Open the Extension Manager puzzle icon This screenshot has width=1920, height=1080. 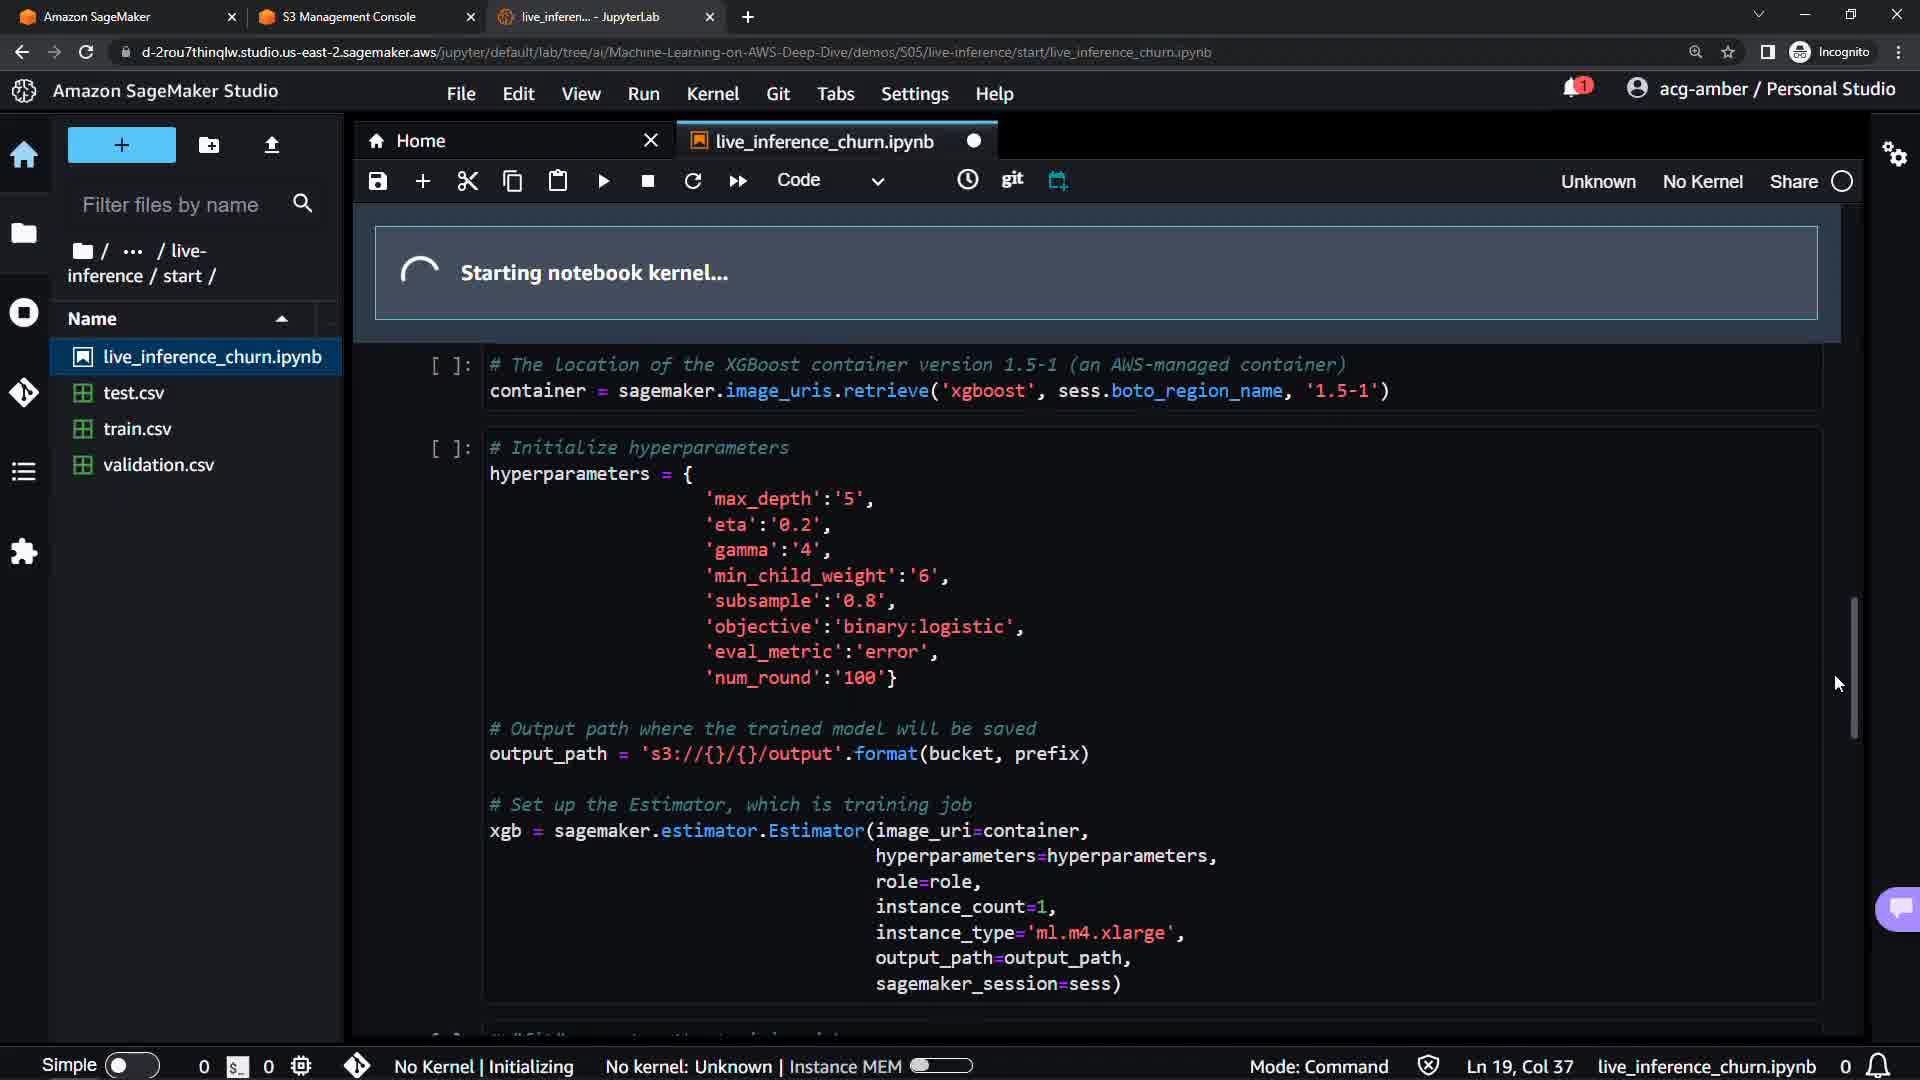coord(24,552)
